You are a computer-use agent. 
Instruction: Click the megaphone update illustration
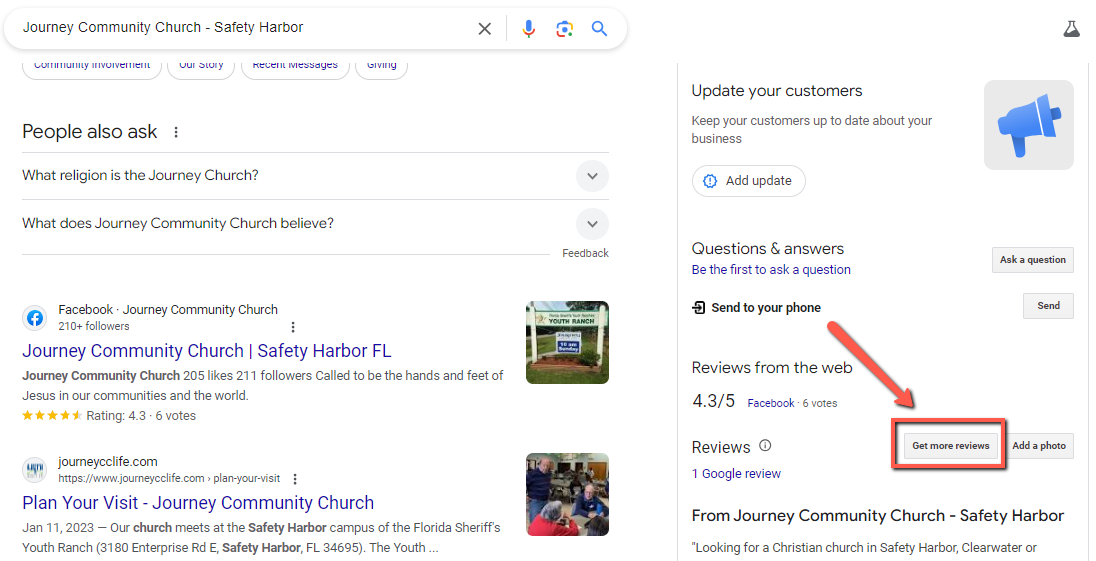1029,125
